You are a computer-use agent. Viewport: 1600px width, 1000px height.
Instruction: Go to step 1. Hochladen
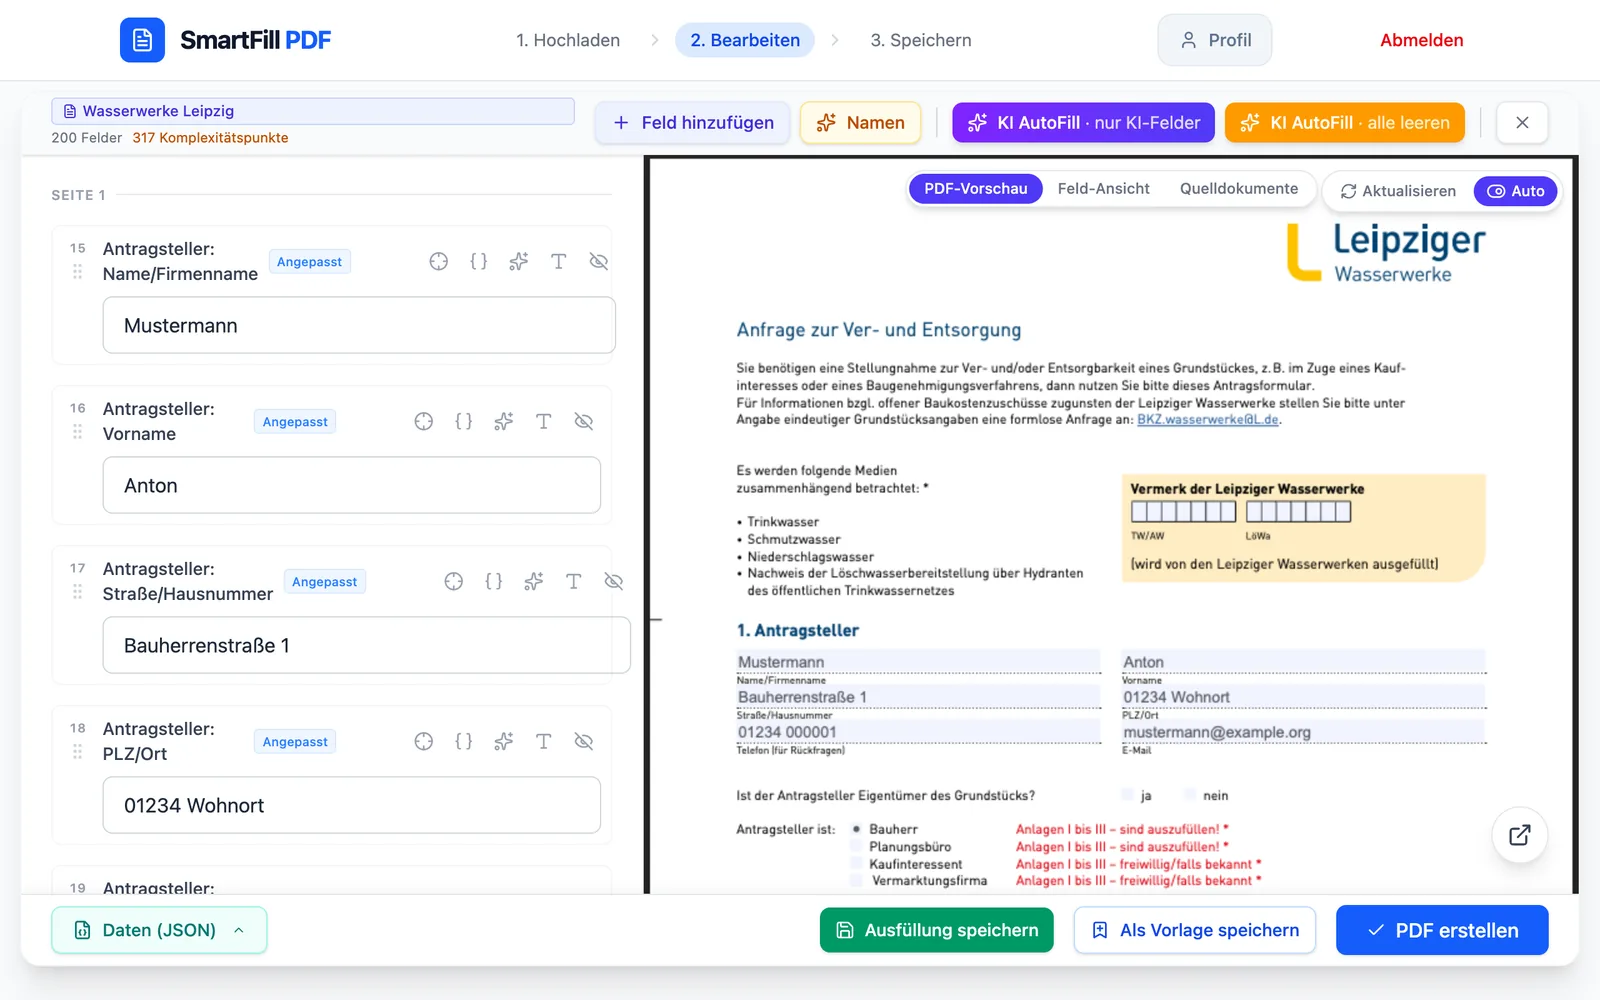pos(568,40)
